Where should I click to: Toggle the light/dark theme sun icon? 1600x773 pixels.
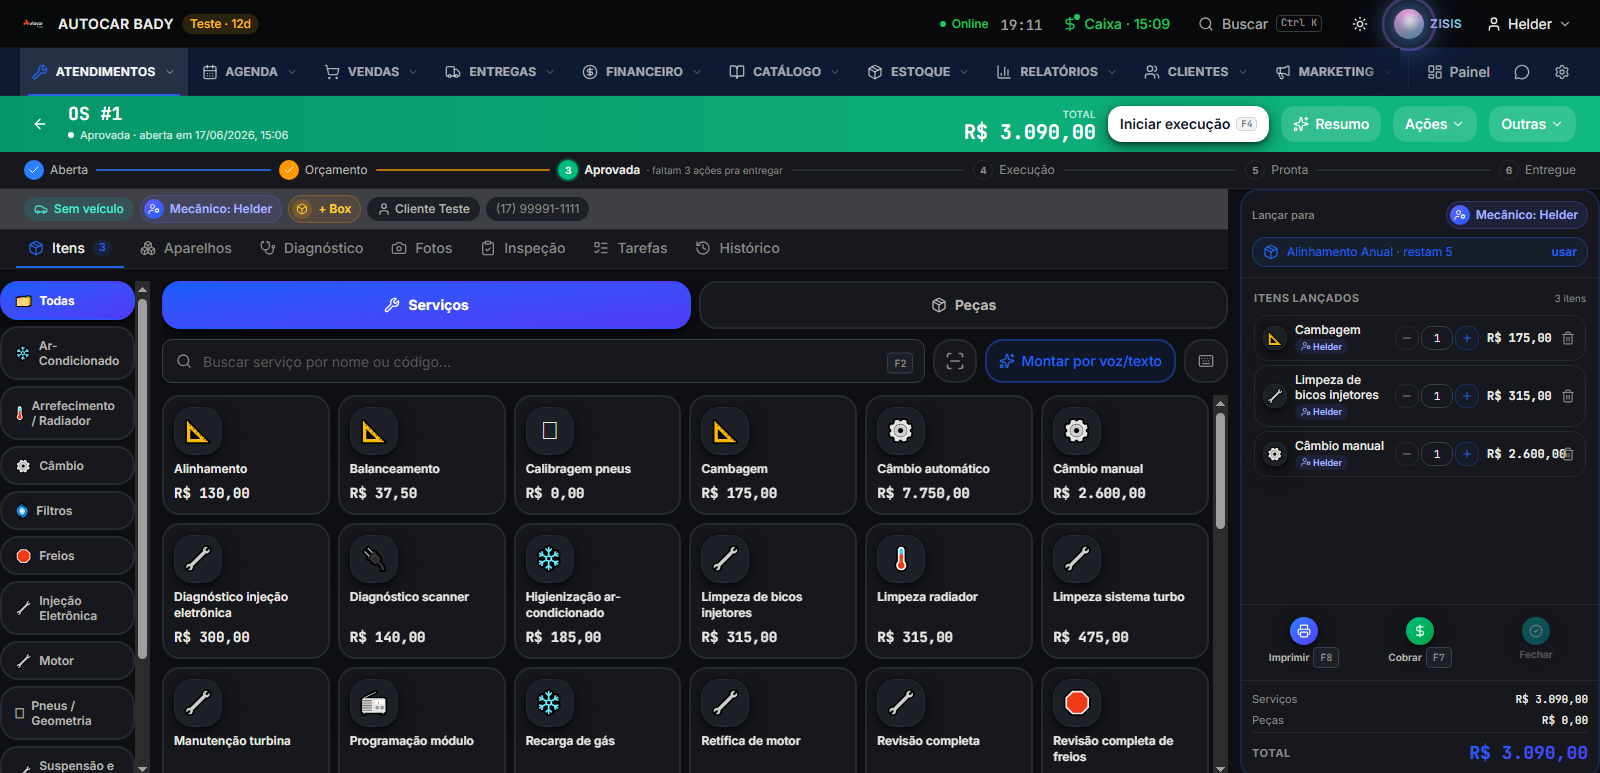1360,24
